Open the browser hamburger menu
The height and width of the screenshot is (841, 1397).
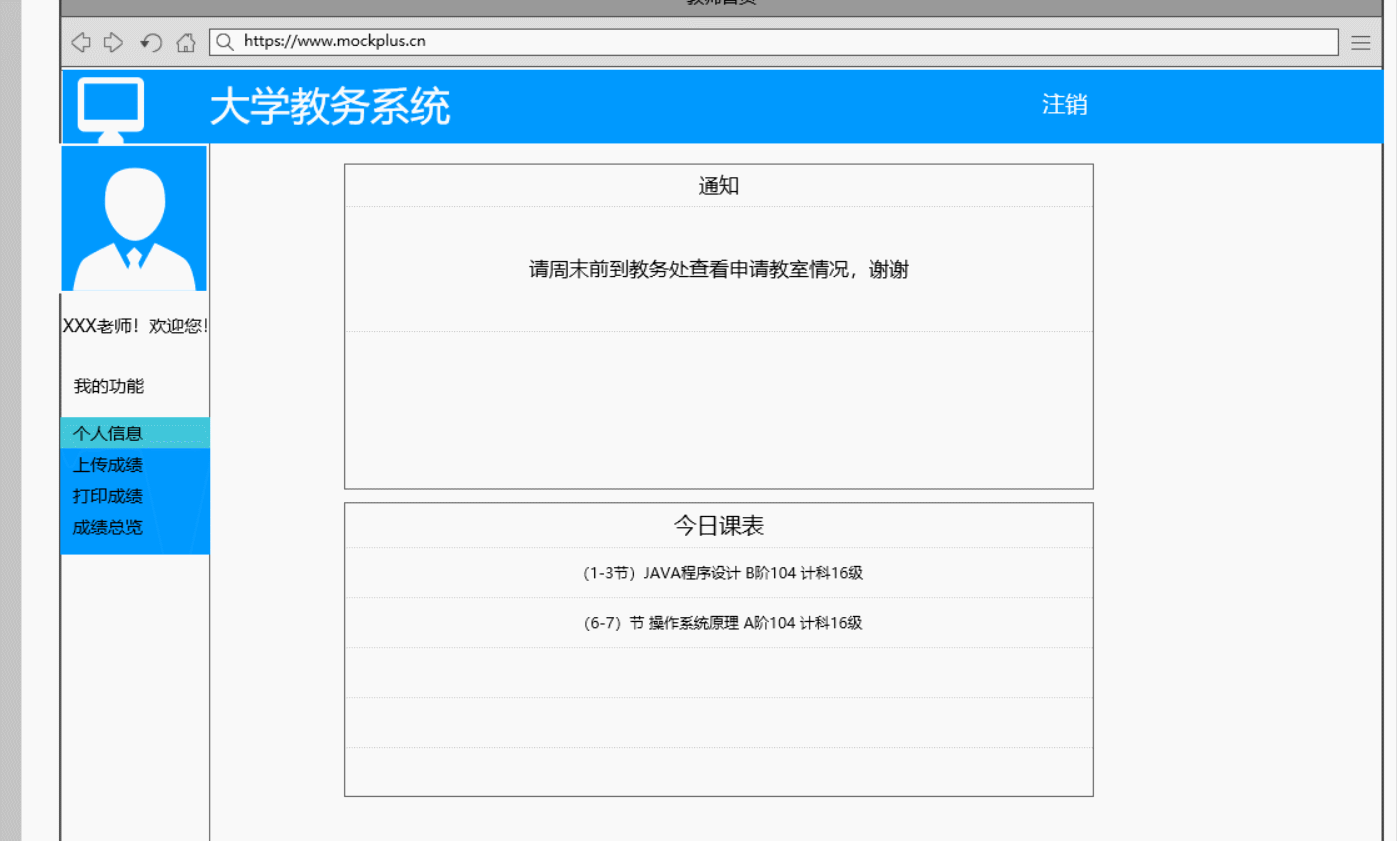coord(1361,42)
